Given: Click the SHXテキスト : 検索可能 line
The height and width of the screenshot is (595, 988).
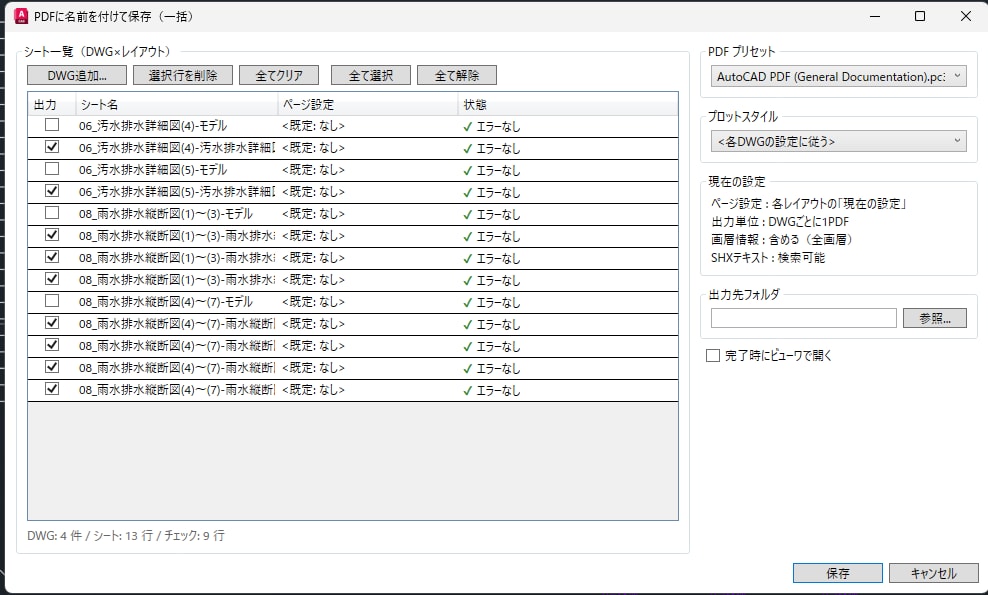Looking at the screenshot, I should click(768, 258).
